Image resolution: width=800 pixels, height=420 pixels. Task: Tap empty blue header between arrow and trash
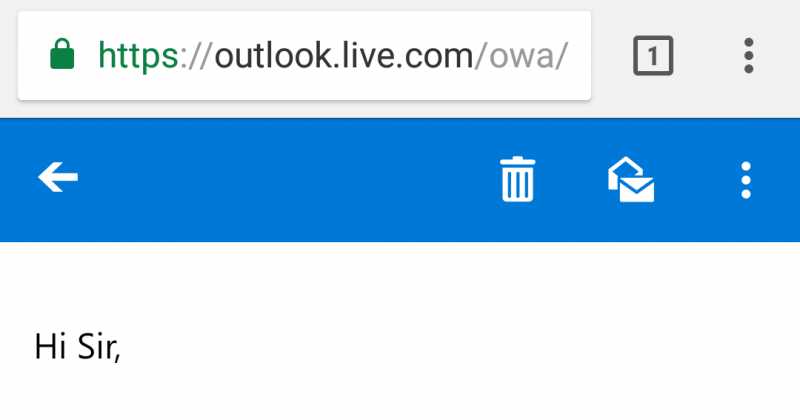[288, 180]
